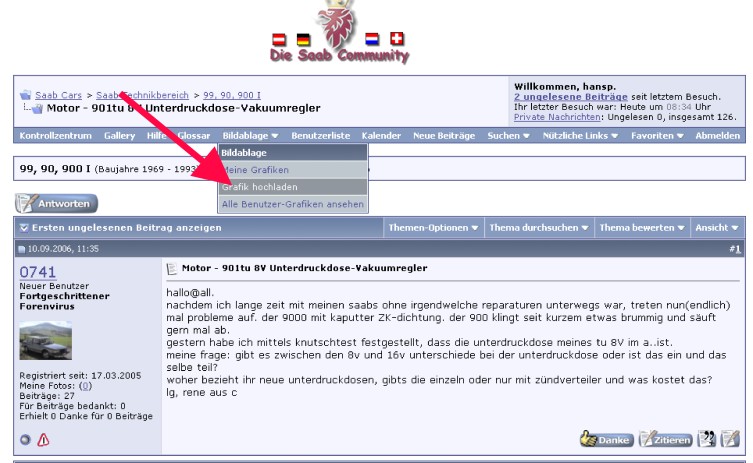Click the Bildablage menu header

(x=293, y=153)
